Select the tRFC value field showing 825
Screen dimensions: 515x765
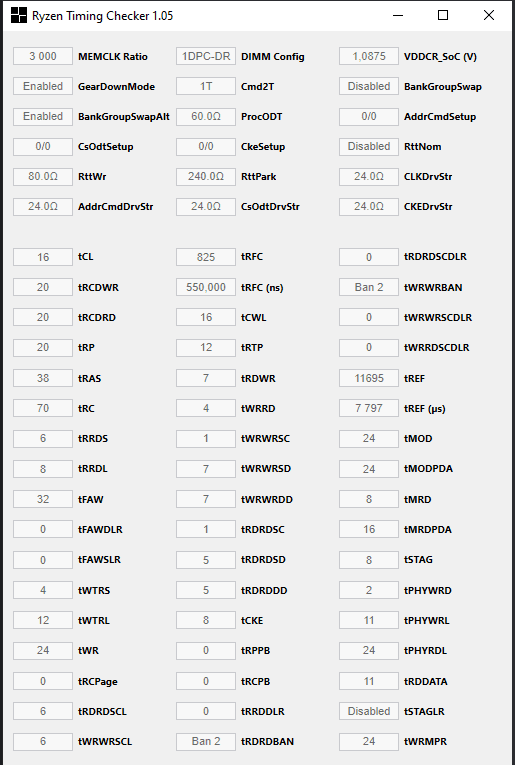coord(206,257)
